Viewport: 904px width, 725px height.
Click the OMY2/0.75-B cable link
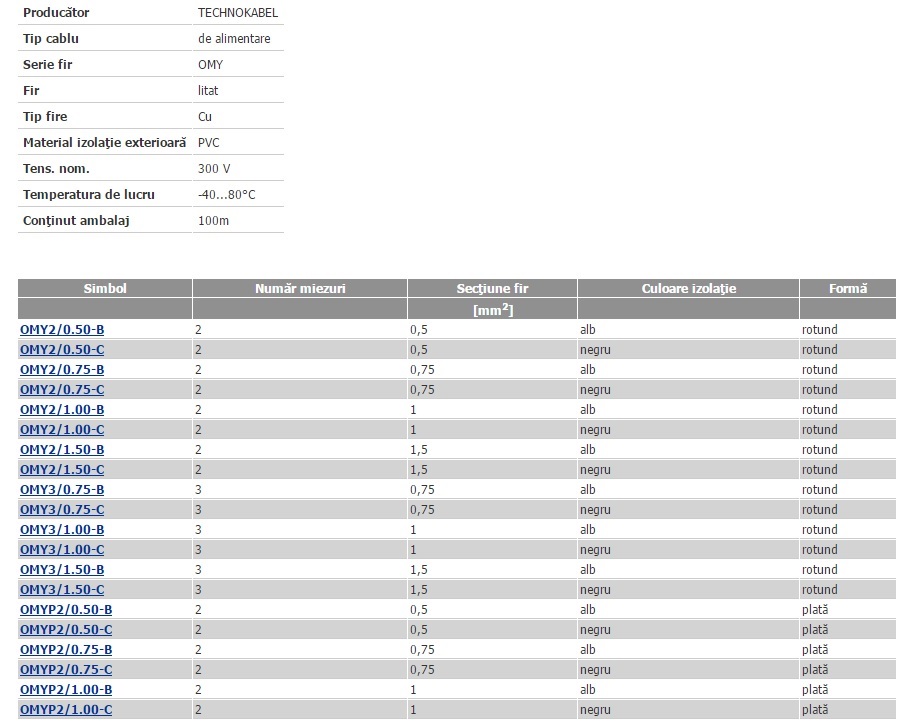click(x=62, y=369)
